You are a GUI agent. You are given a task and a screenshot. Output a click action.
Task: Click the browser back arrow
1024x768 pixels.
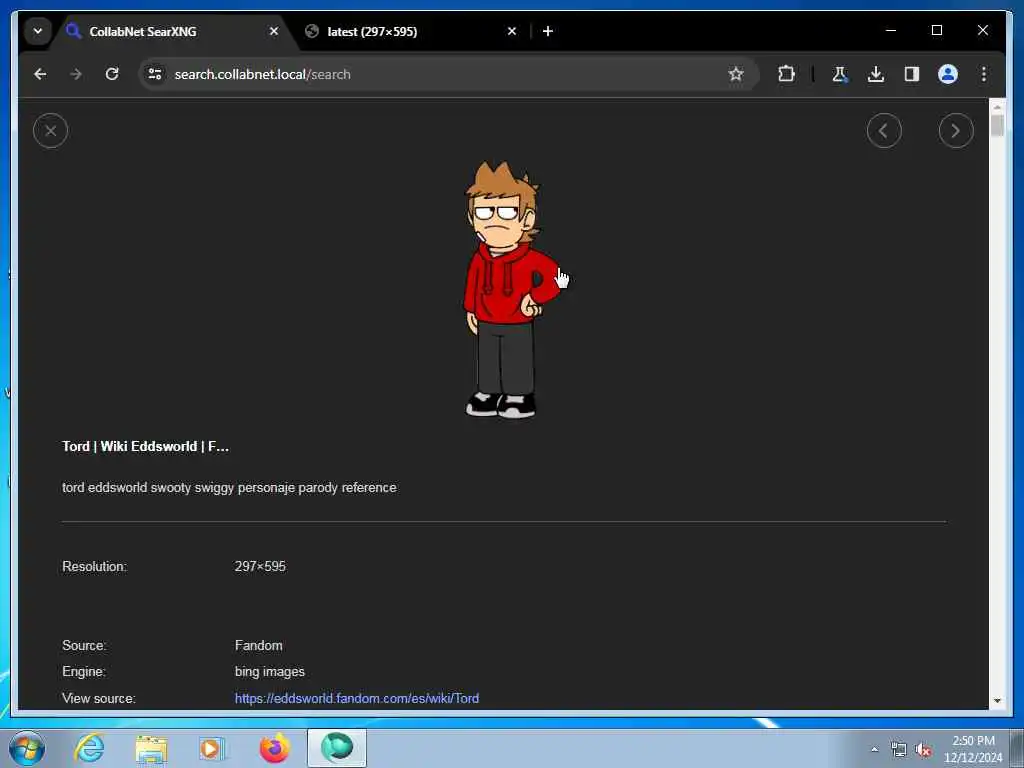(x=40, y=74)
